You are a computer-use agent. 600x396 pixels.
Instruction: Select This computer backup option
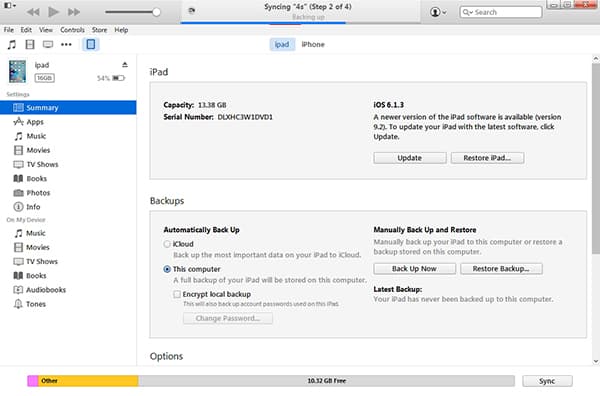(x=167, y=269)
